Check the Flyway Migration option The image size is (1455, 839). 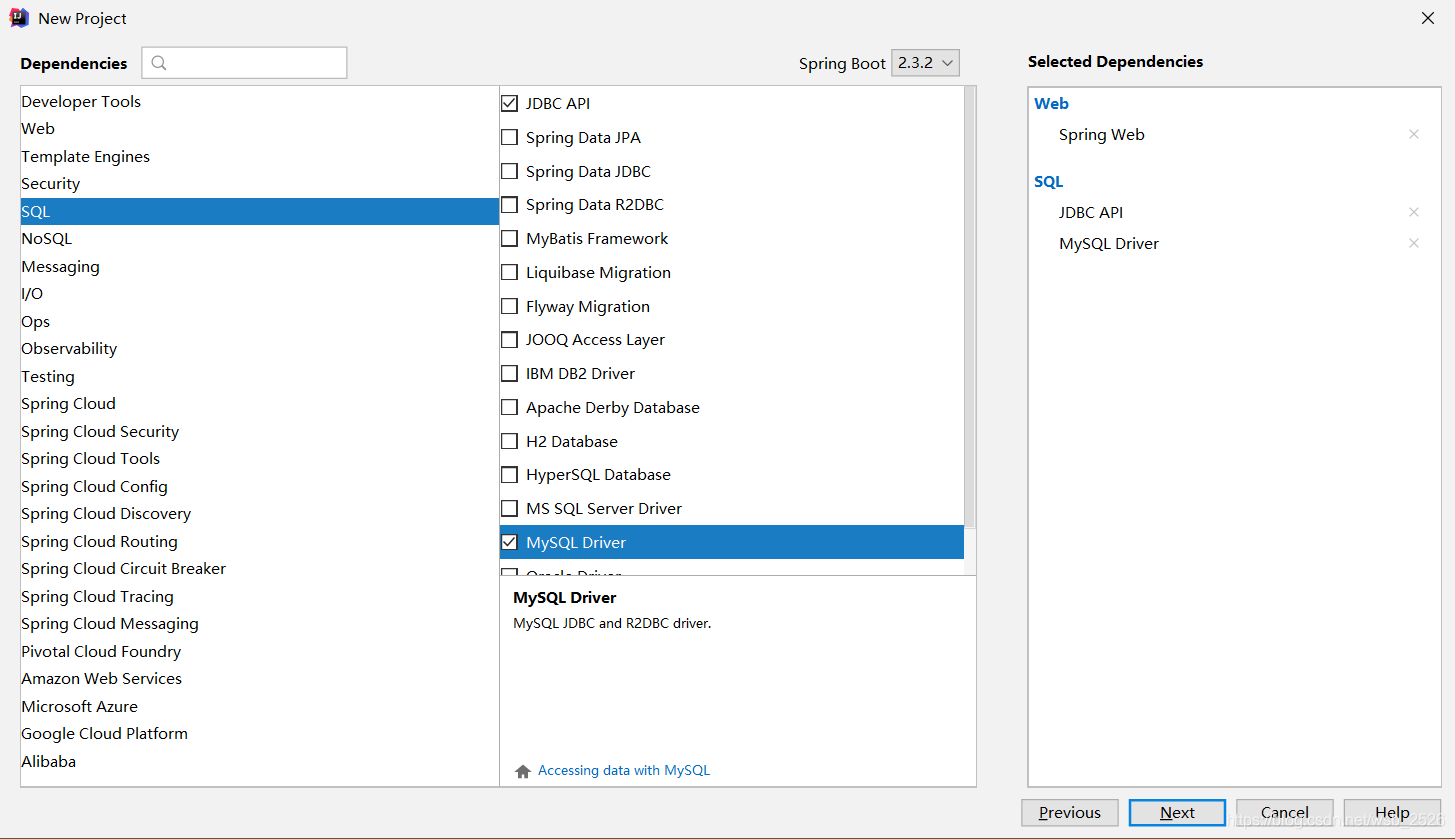[510, 306]
